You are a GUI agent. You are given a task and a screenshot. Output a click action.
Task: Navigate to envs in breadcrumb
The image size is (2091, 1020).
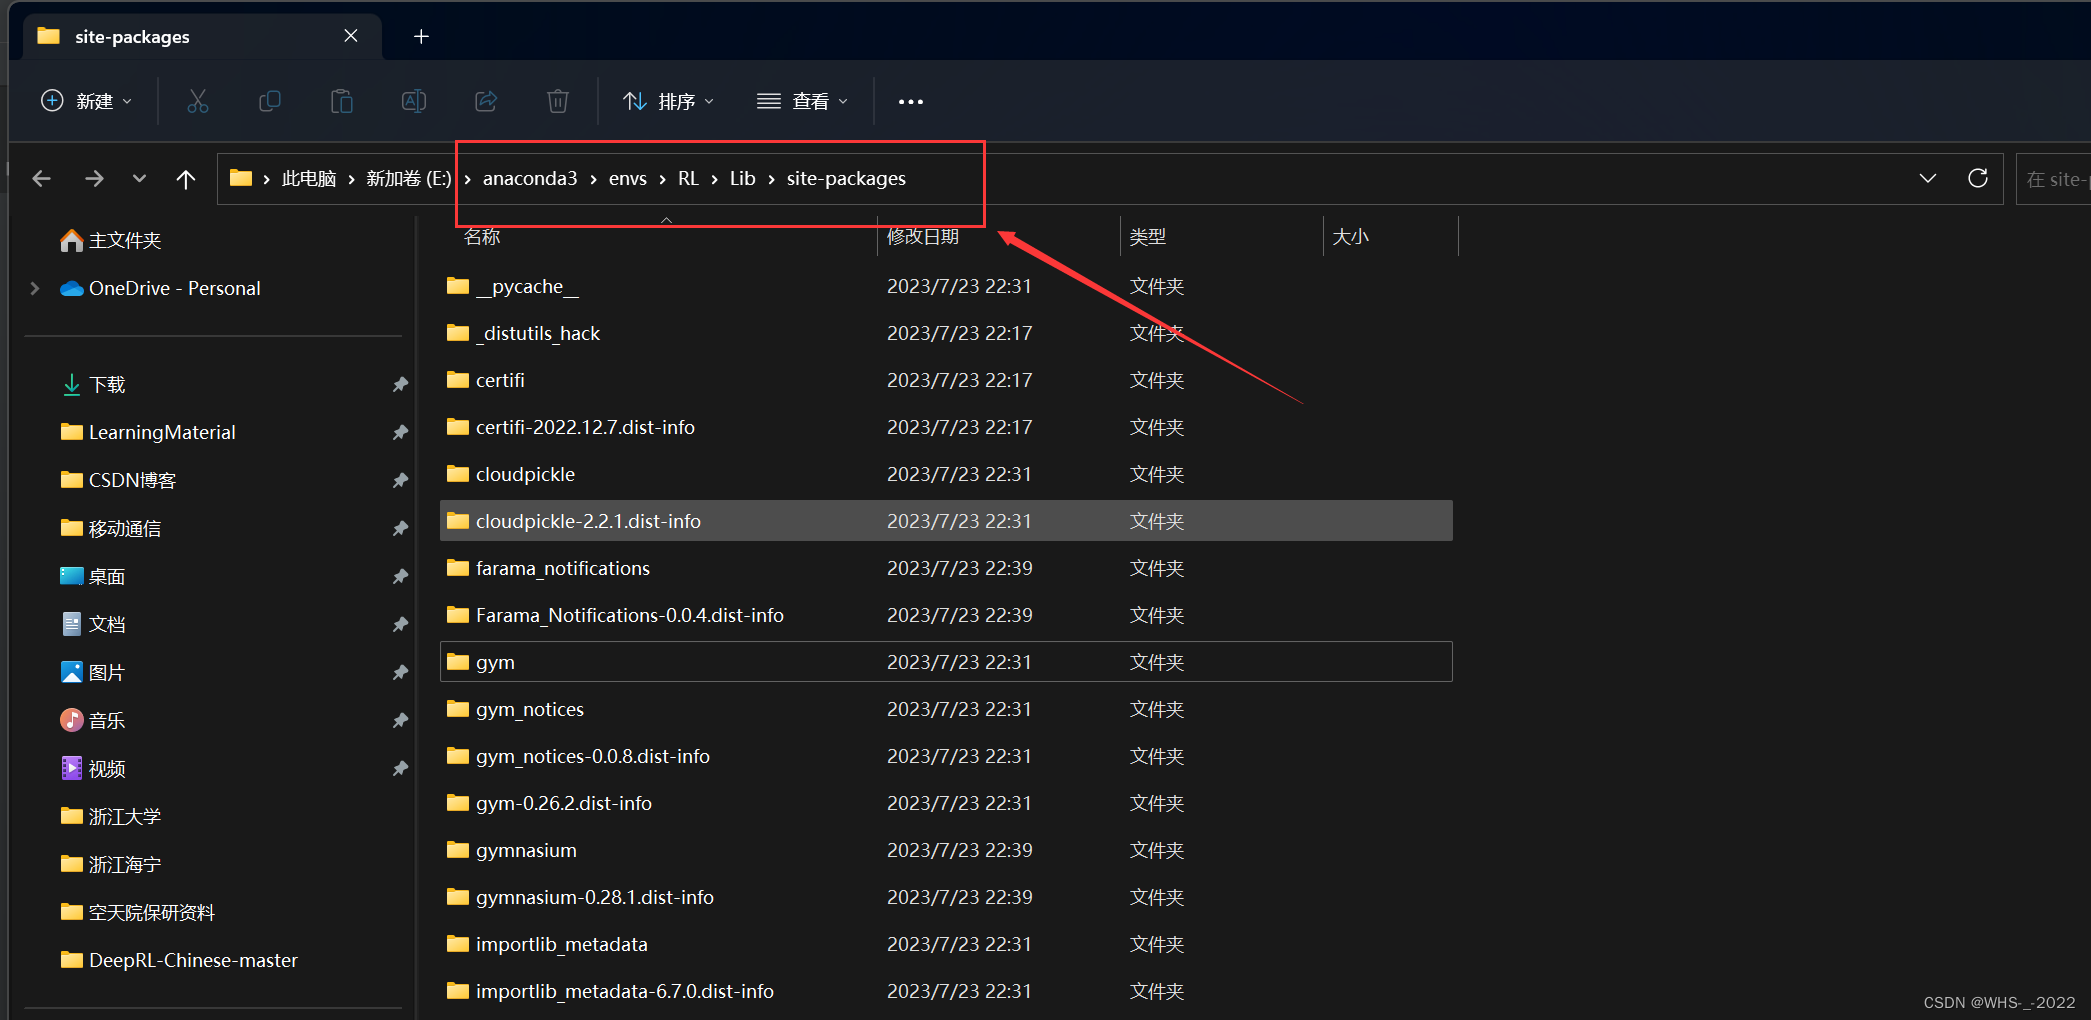(628, 178)
